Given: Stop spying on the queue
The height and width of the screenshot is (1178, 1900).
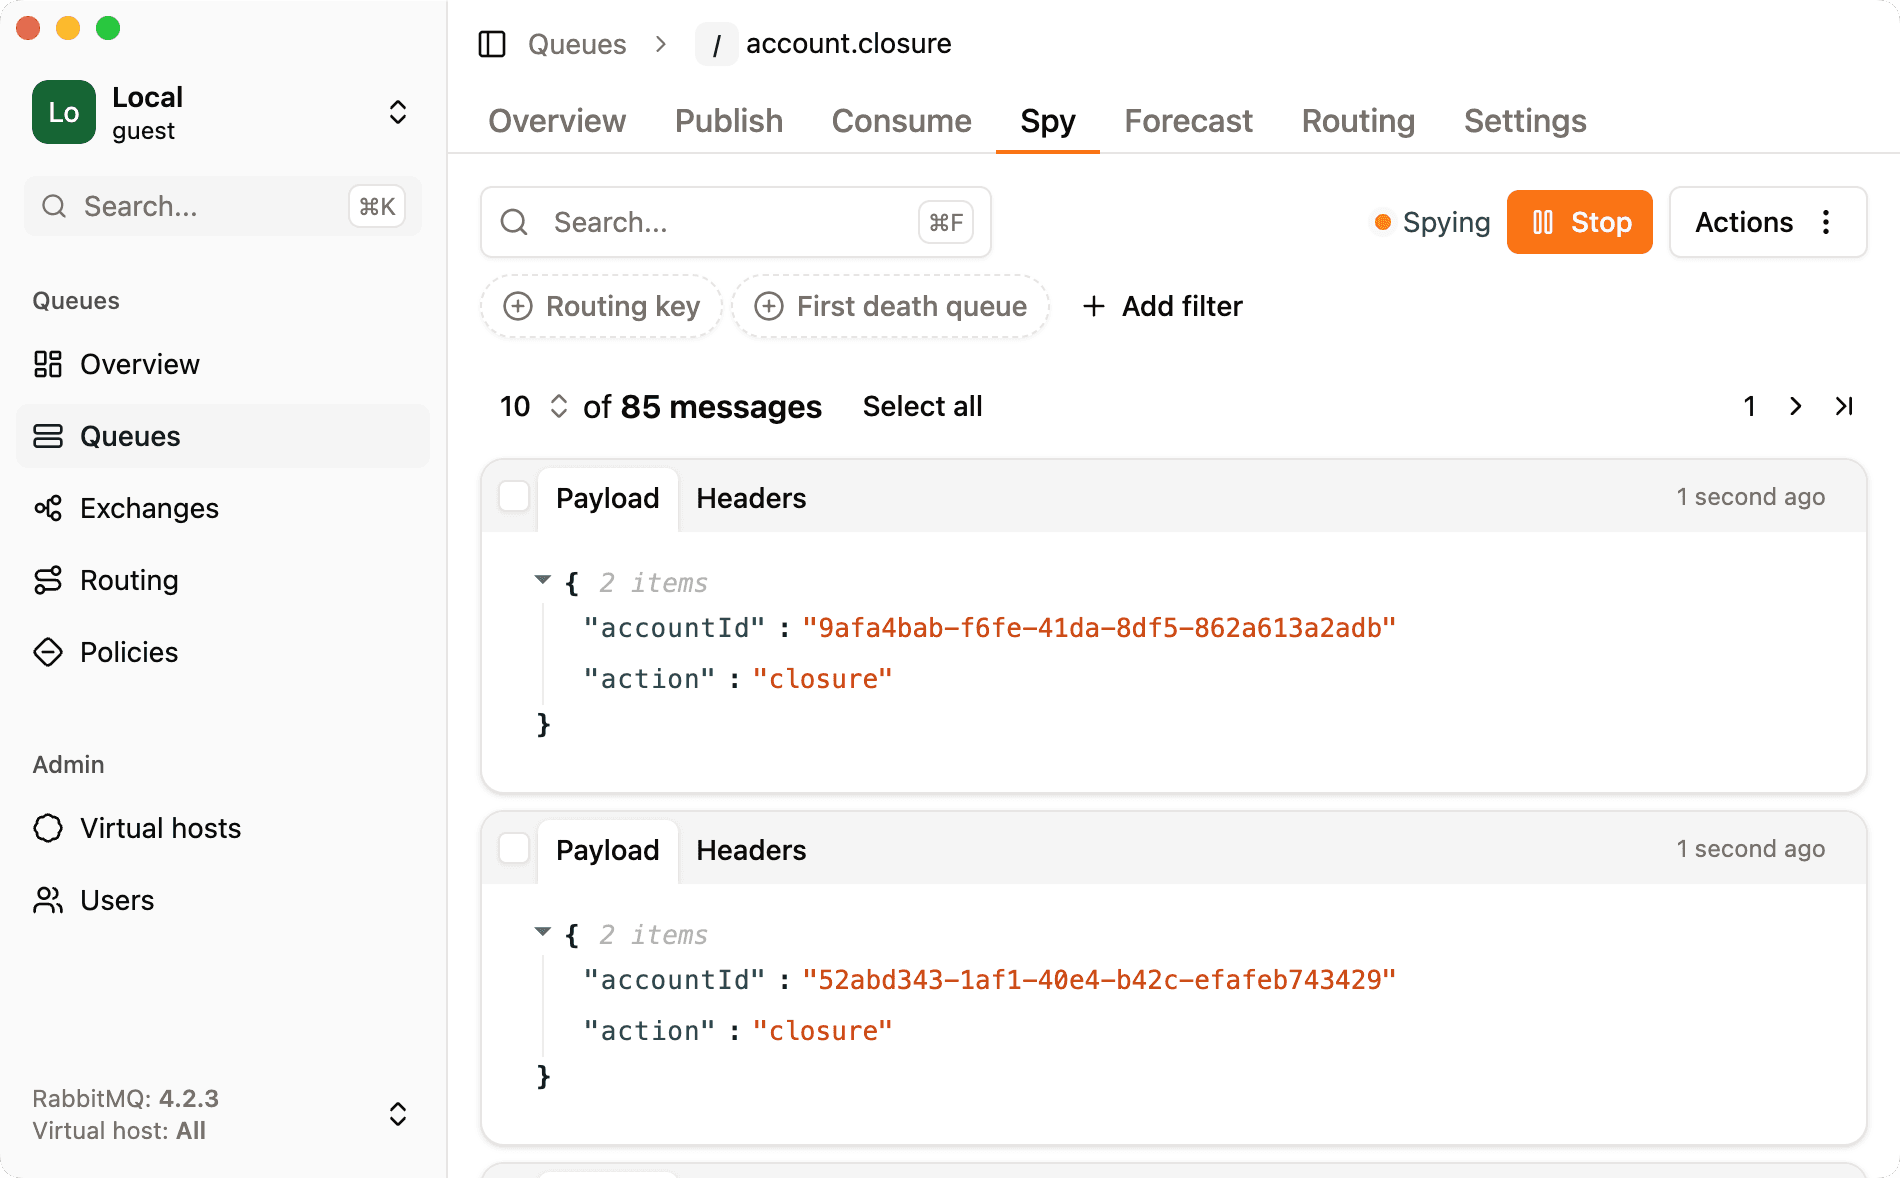Looking at the screenshot, I should coord(1579,222).
